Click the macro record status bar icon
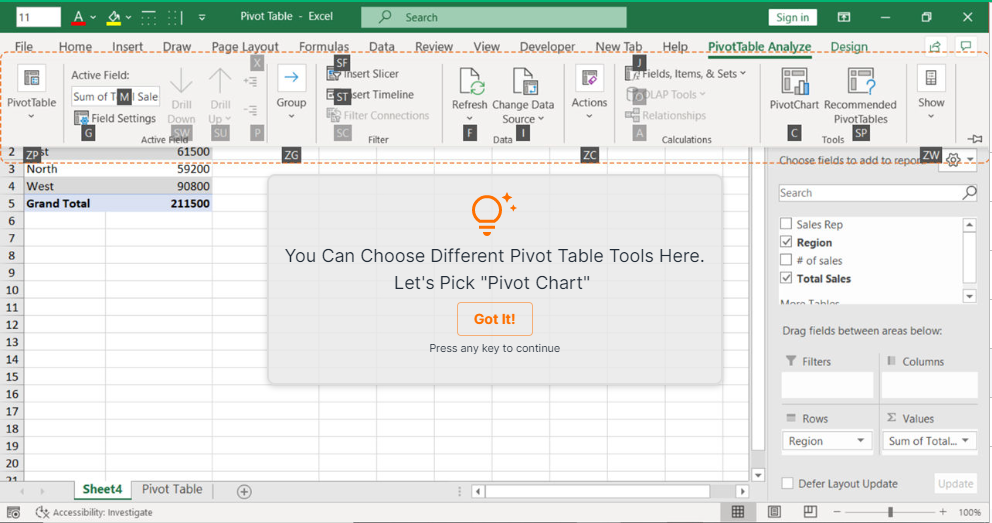This screenshot has width=992, height=523. pos(13,512)
